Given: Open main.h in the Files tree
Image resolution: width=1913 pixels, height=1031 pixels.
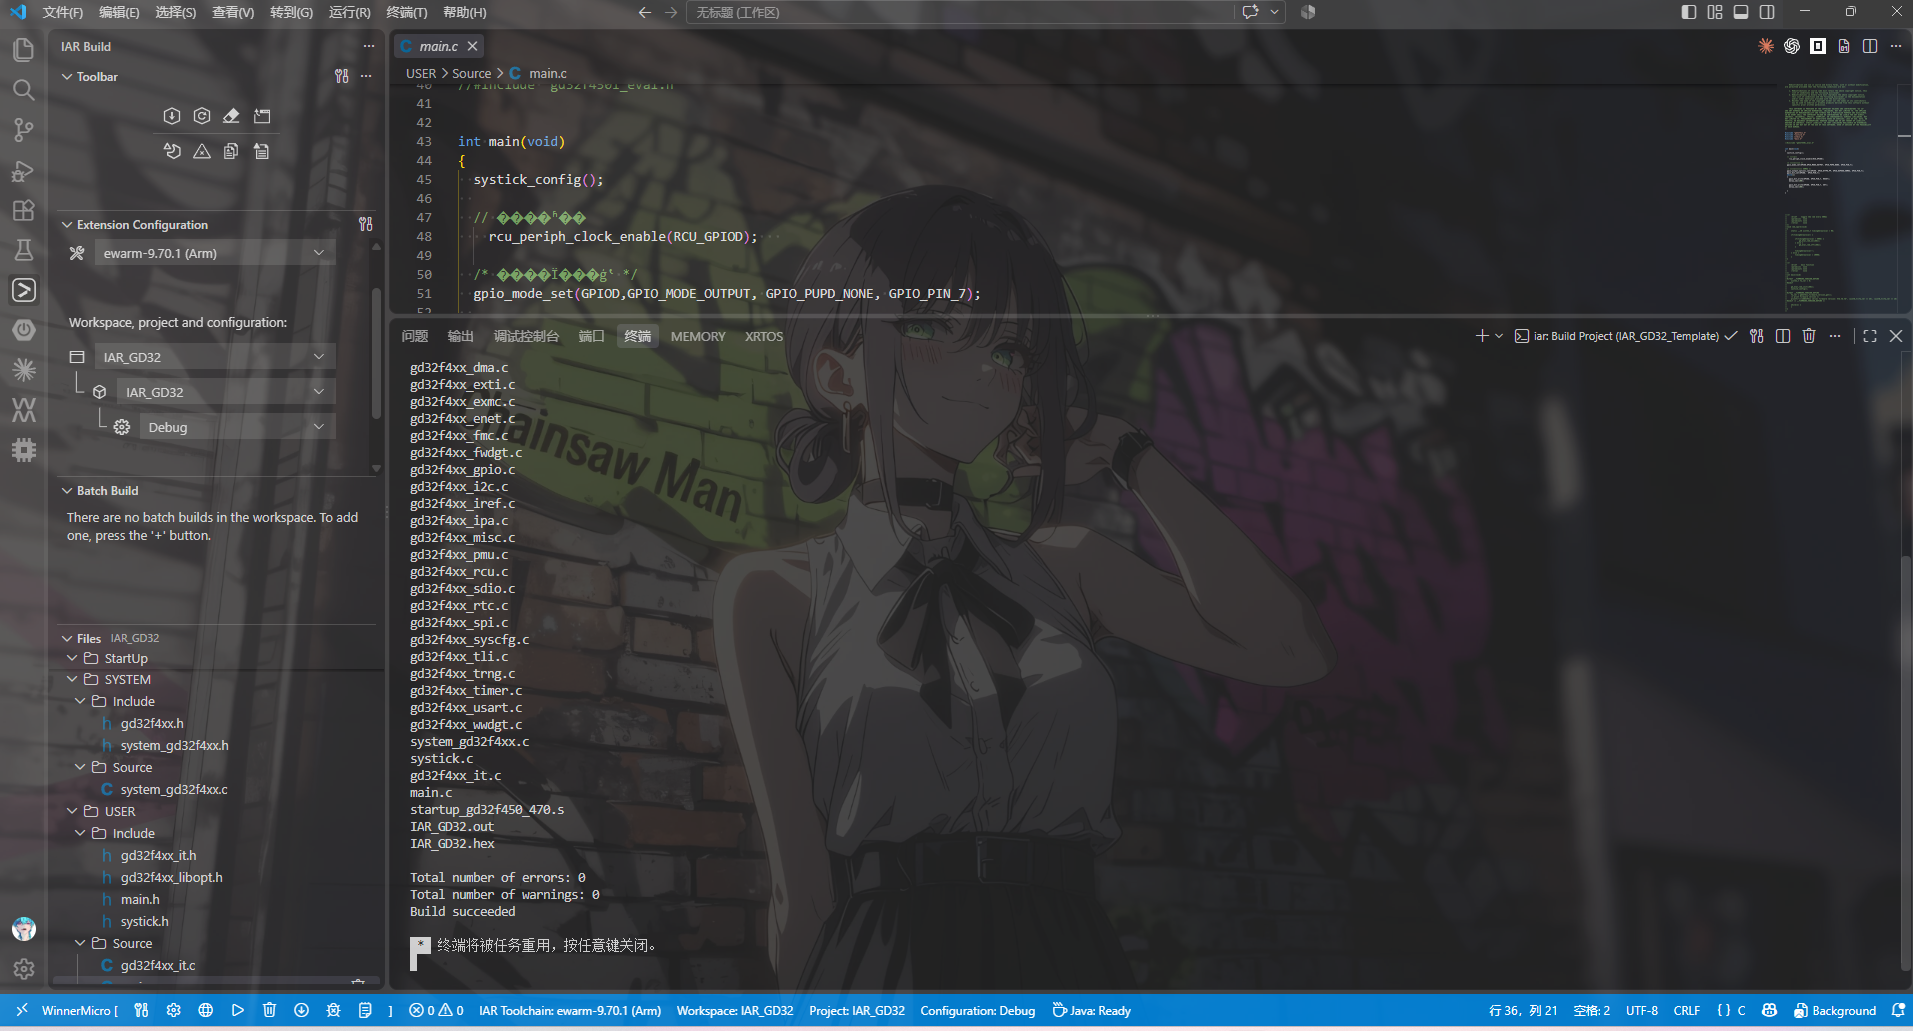Looking at the screenshot, I should point(140,899).
